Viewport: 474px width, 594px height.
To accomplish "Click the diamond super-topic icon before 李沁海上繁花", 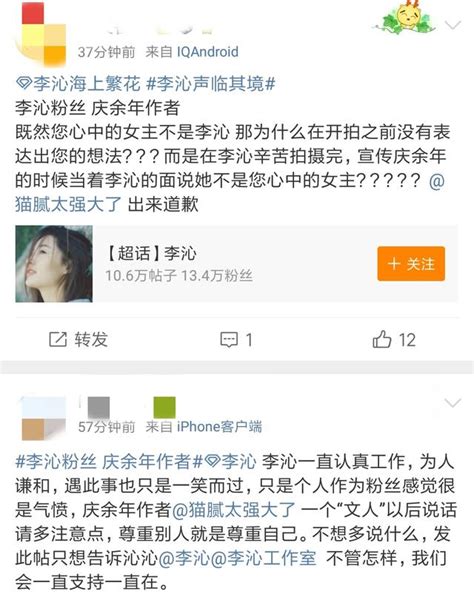I will (x=24, y=84).
